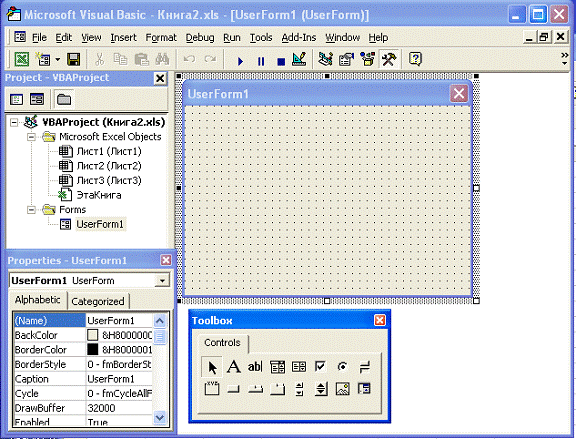The image size is (576, 439).
Task: Open the Window menu
Action: 342,37
